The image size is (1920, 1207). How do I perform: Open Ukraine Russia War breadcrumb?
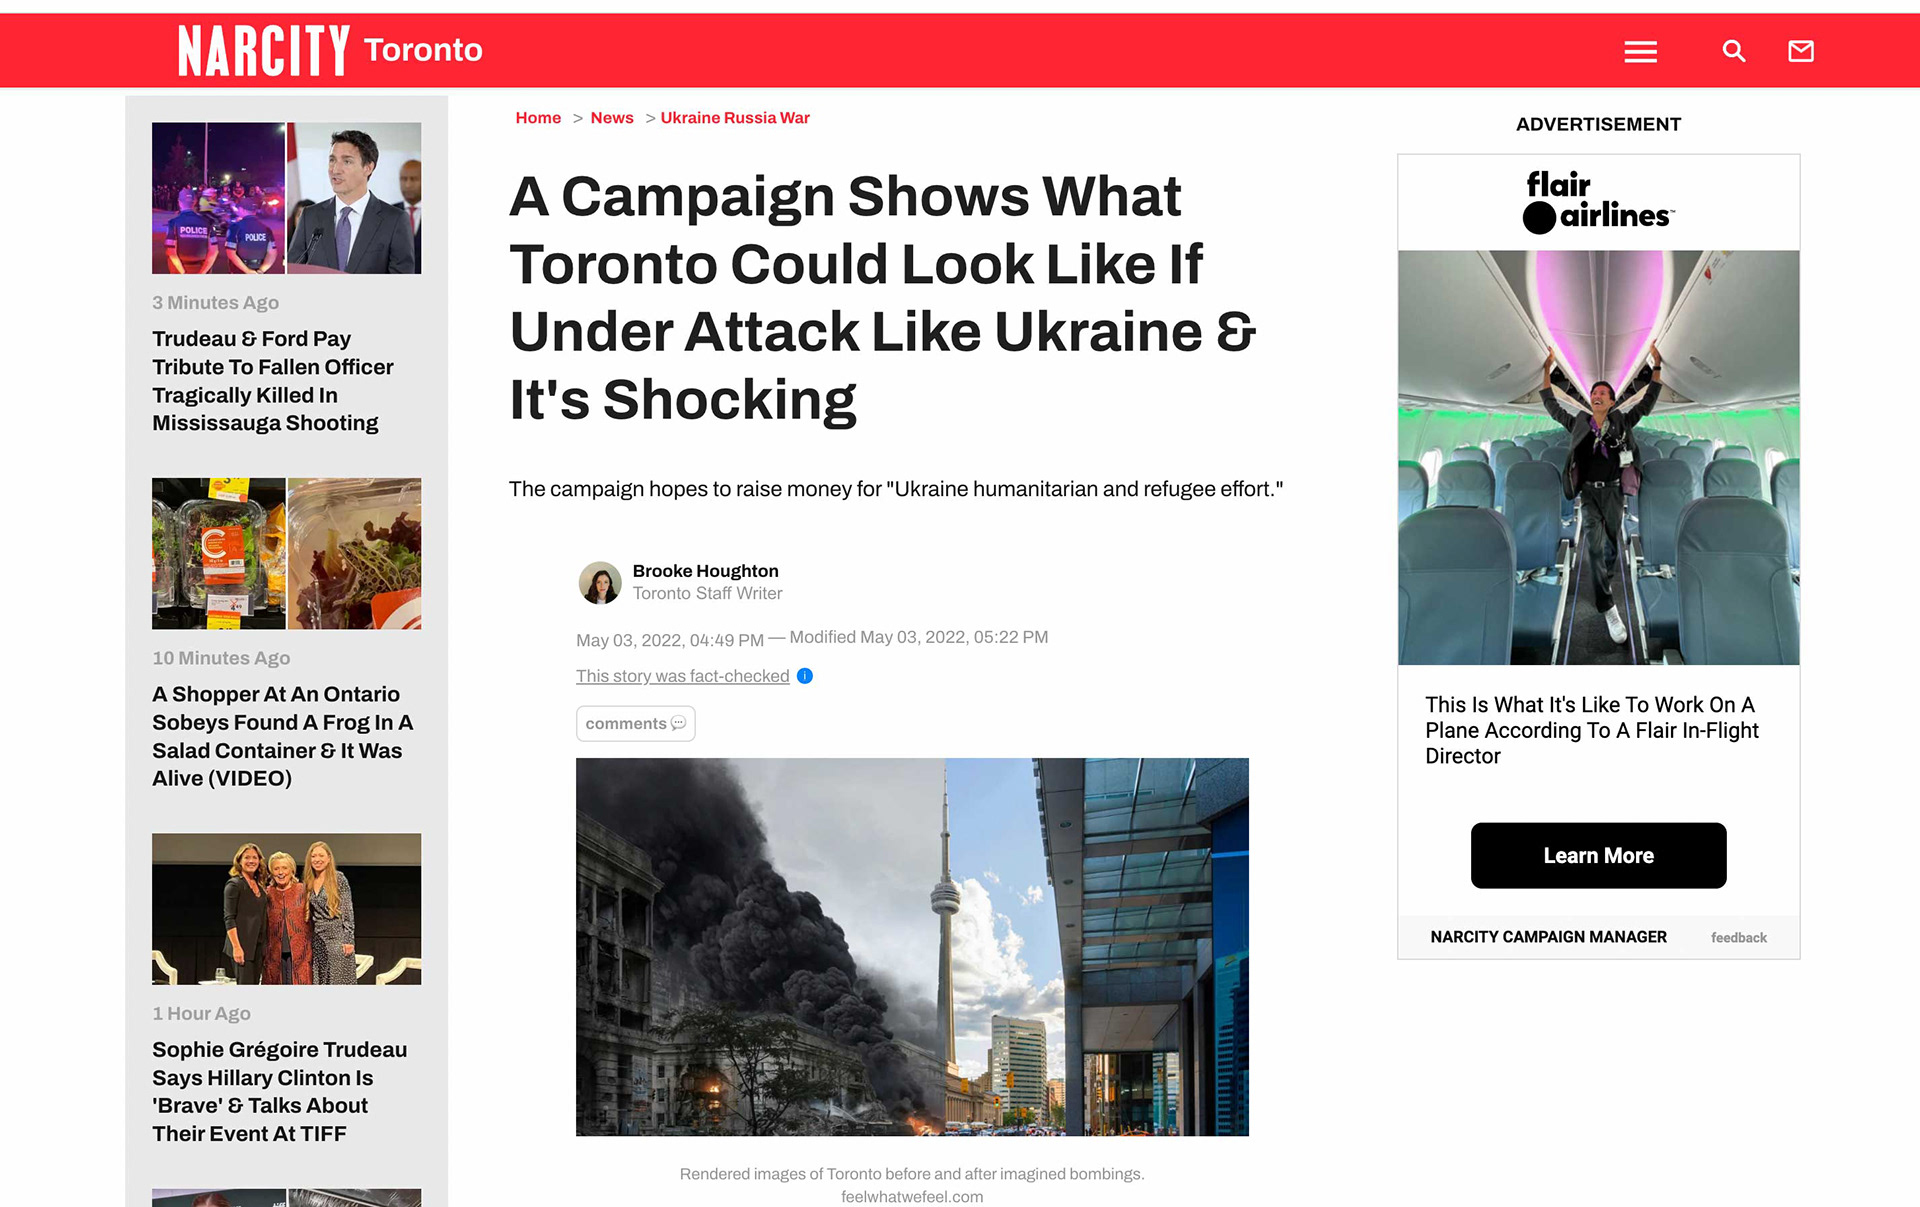point(735,118)
